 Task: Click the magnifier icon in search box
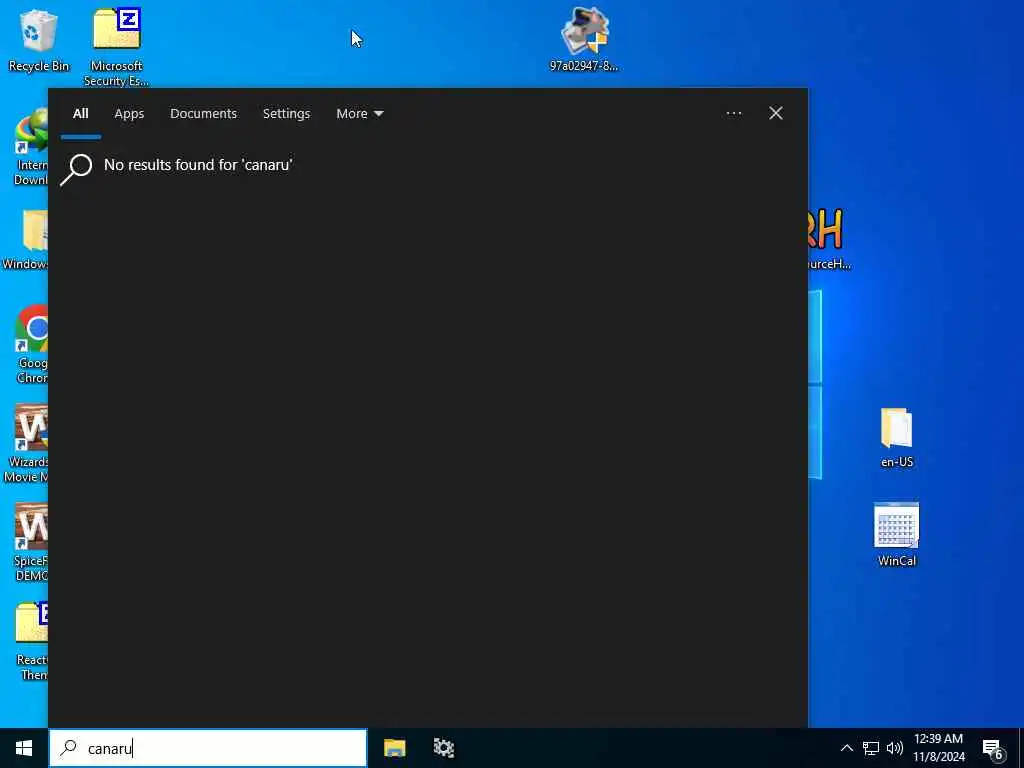point(69,748)
